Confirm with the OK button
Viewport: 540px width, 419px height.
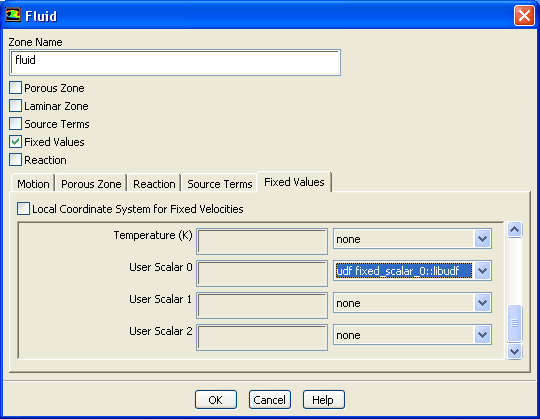(x=216, y=400)
